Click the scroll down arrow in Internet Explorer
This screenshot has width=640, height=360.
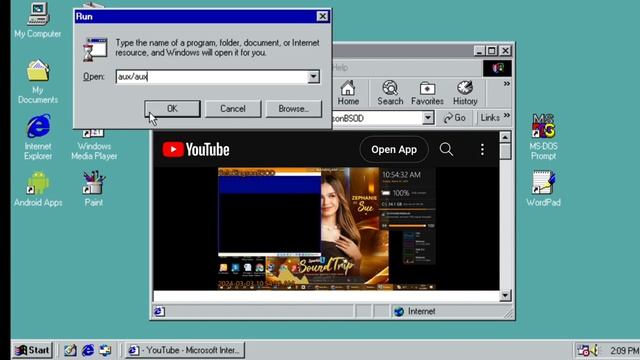coord(505,295)
